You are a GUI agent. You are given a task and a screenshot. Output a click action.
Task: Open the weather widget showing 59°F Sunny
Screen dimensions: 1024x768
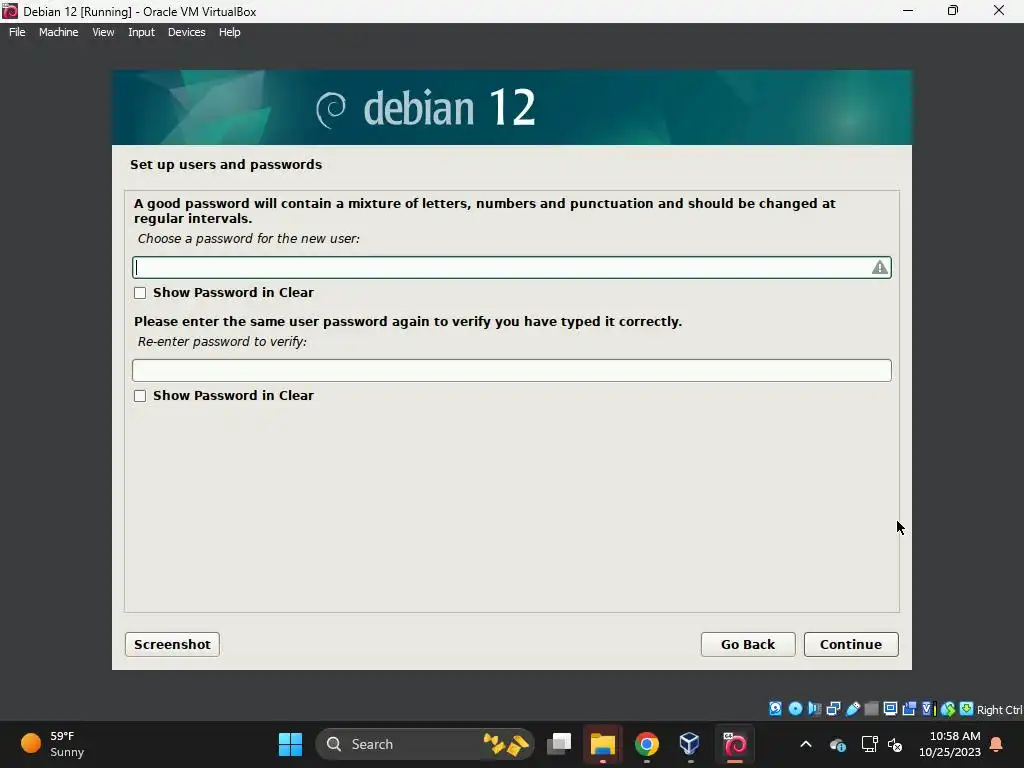pyautogui.click(x=52, y=744)
